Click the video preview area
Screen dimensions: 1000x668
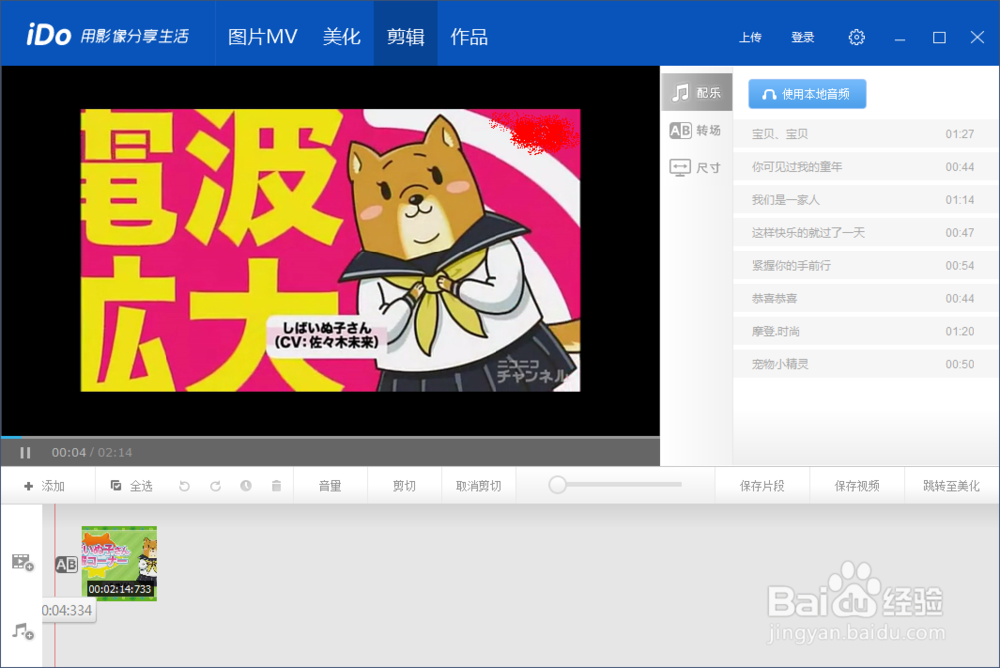330,250
